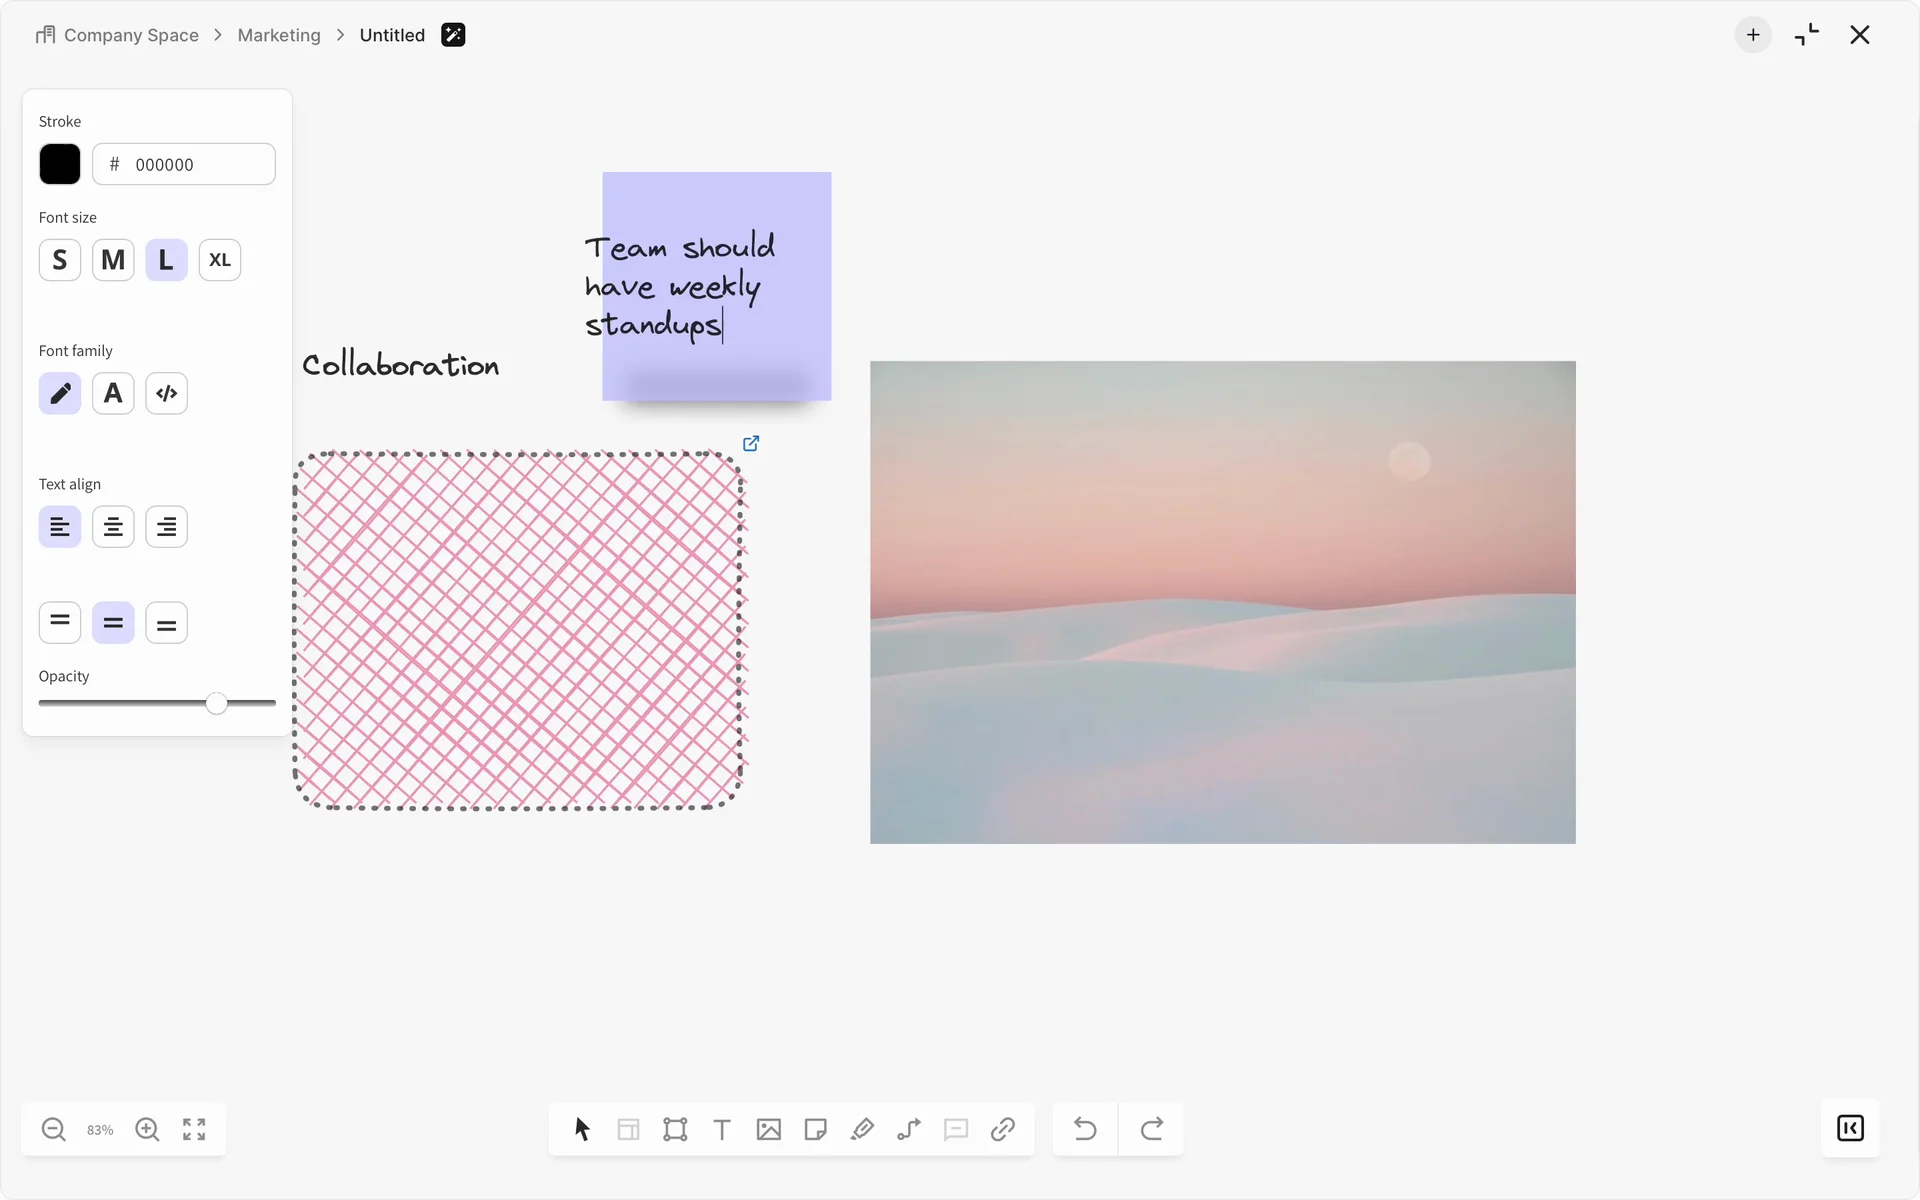Select the Text tool
Screen dimensions: 1920x1200
[x=722, y=1129]
